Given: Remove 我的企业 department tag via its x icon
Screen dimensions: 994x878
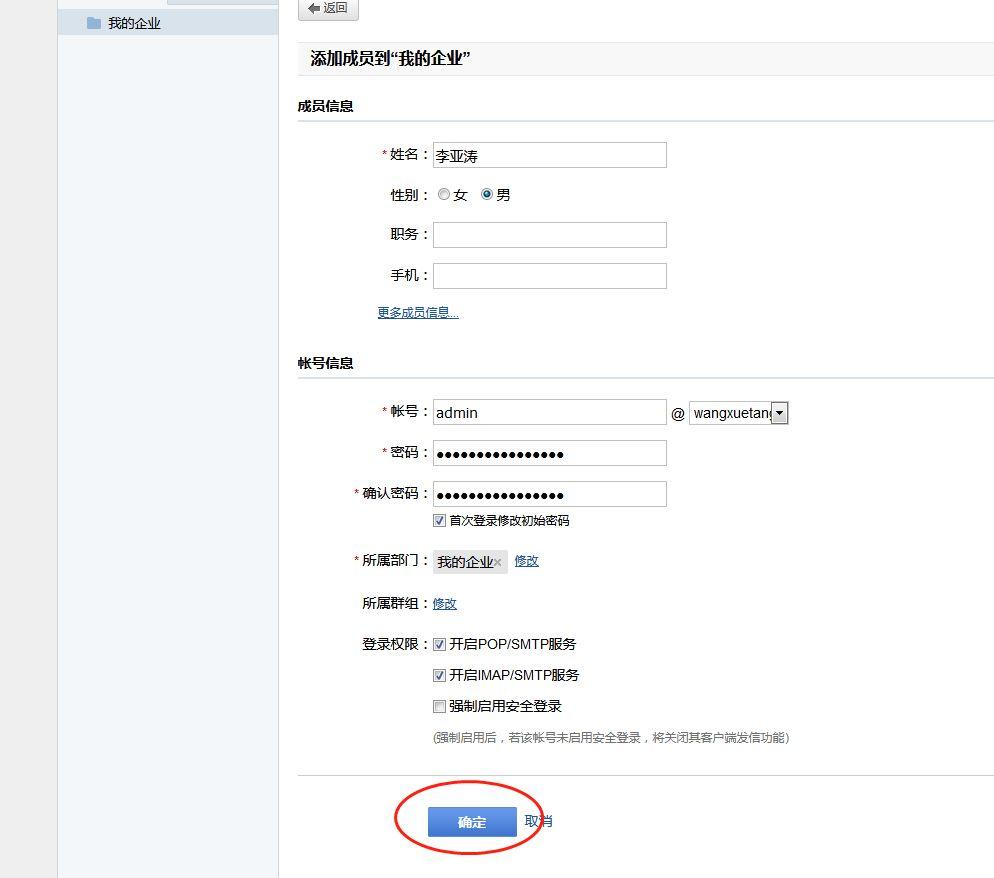Looking at the screenshot, I should point(499,563).
